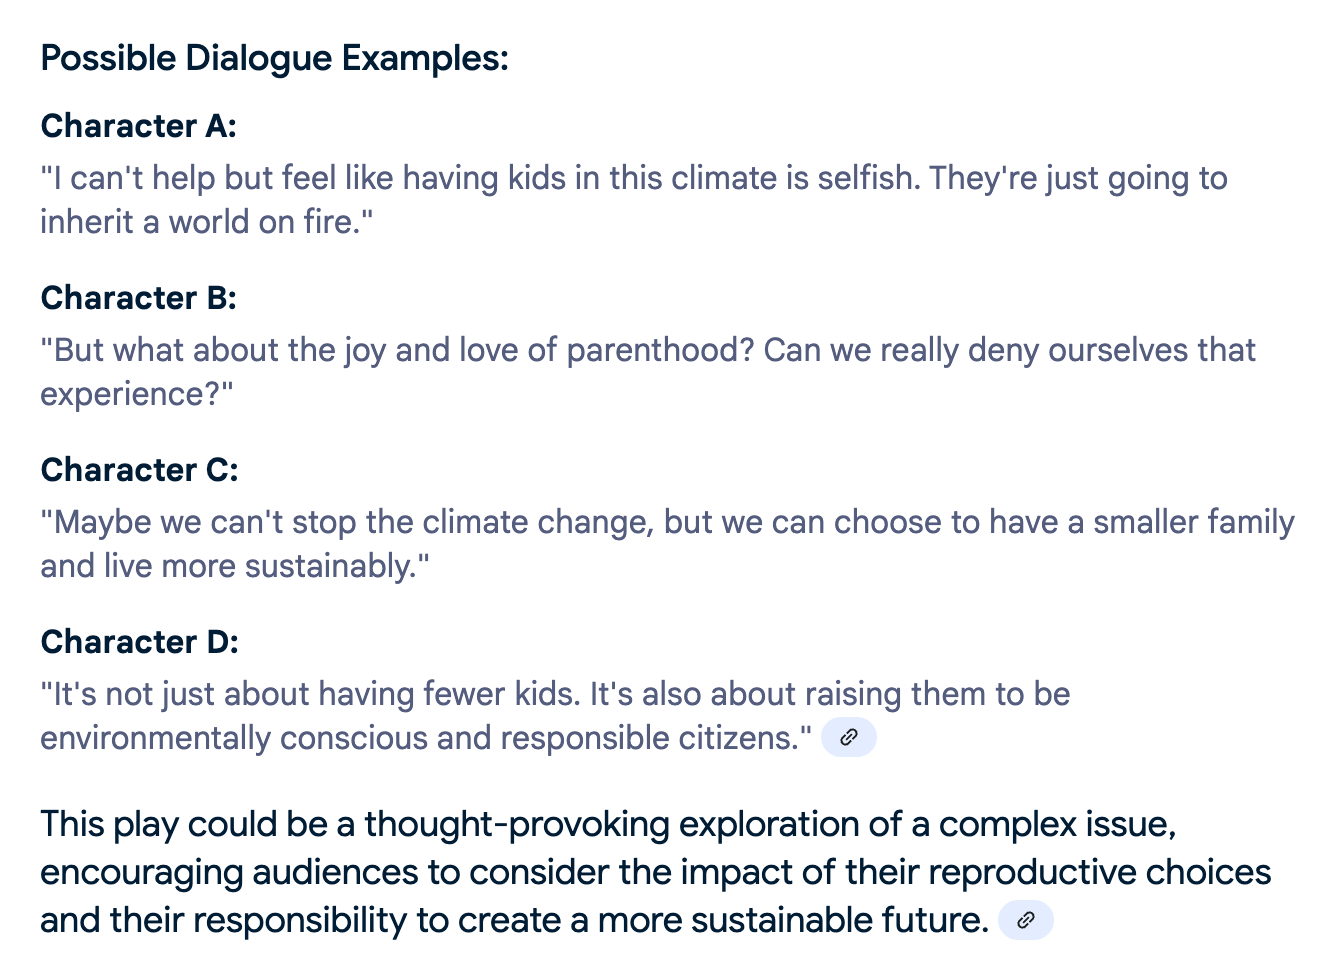Select the 'Character A:' label
Screen dimensions: 1344x968
(138, 126)
